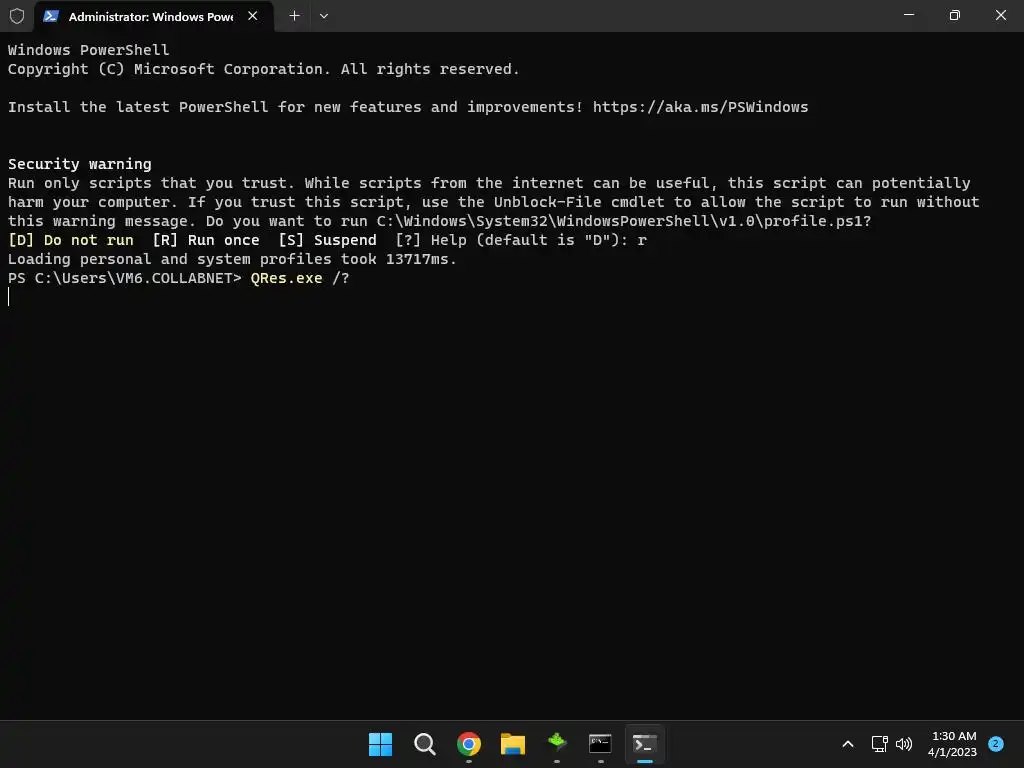Restore down the terminal window
This screenshot has height=768, width=1024.
955,15
